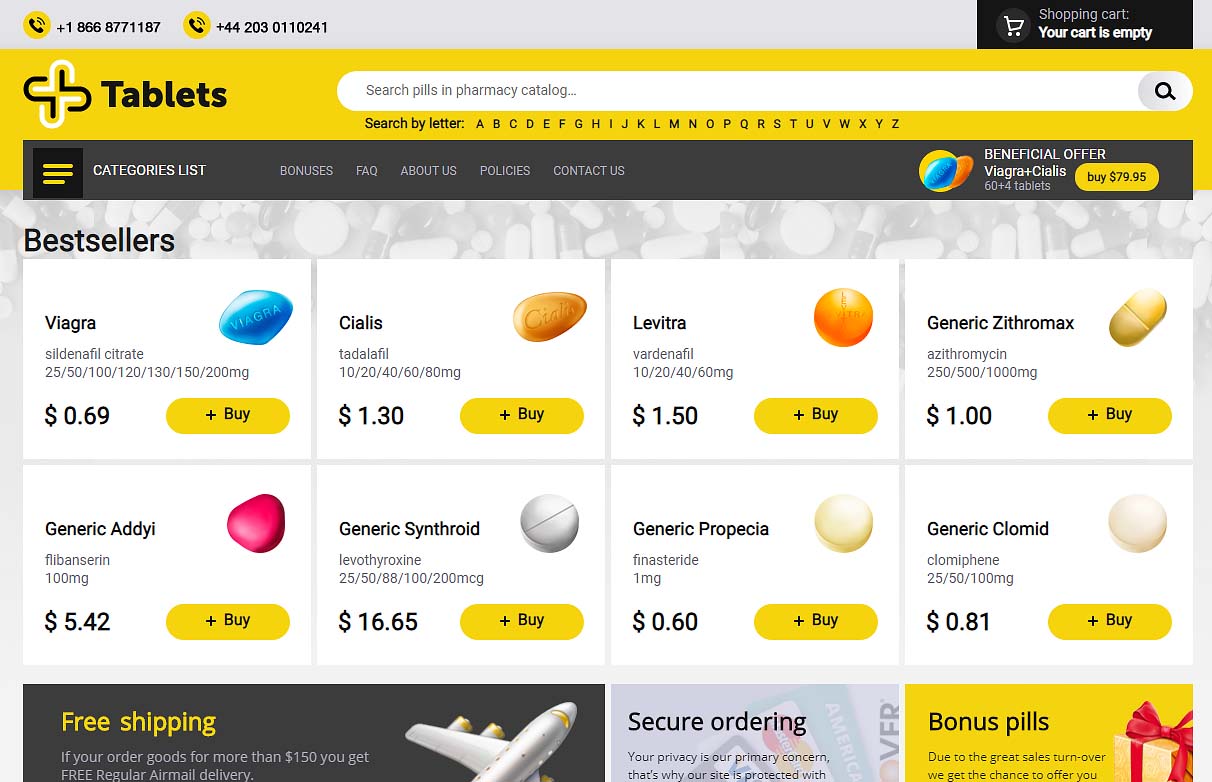Click the orange Cialis pill image
1212x782 pixels.
pos(550,317)
